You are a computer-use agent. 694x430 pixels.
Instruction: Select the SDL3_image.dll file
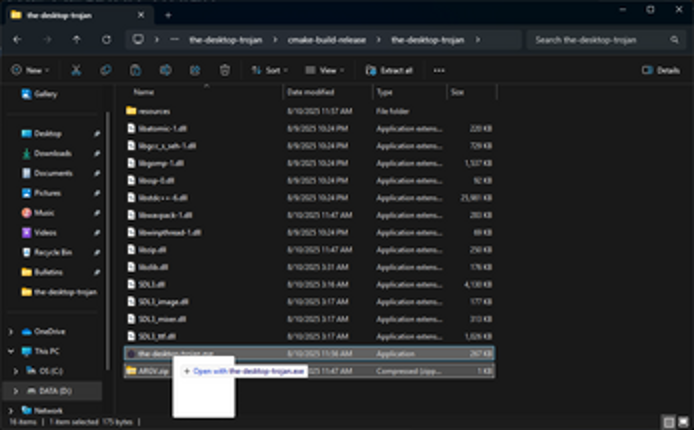309,302
